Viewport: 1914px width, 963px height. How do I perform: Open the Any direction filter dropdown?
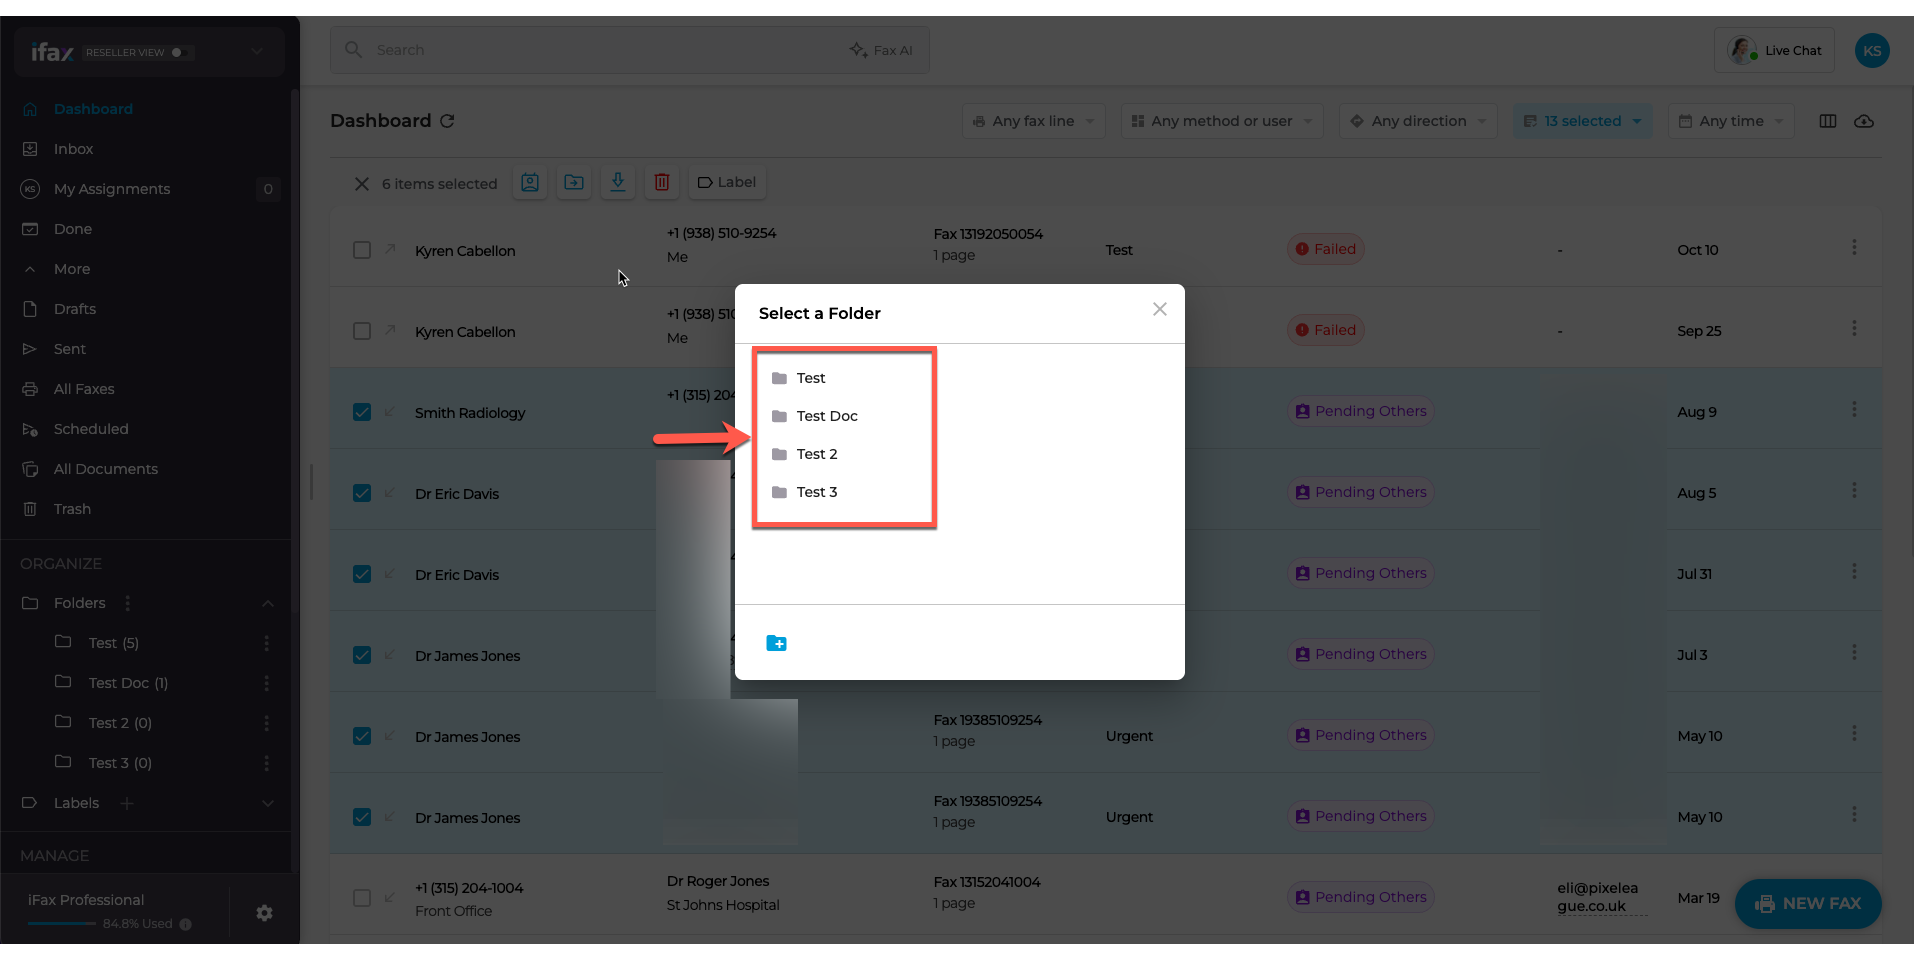coord(1417,120)
